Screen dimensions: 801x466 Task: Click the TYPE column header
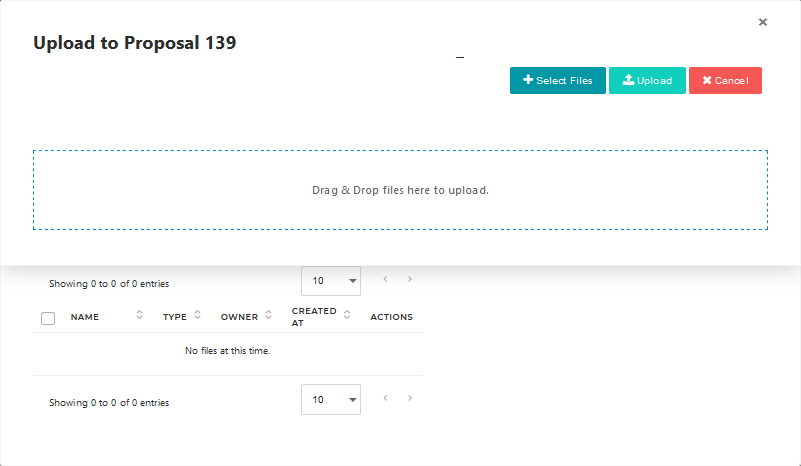(x=175, y=317)
